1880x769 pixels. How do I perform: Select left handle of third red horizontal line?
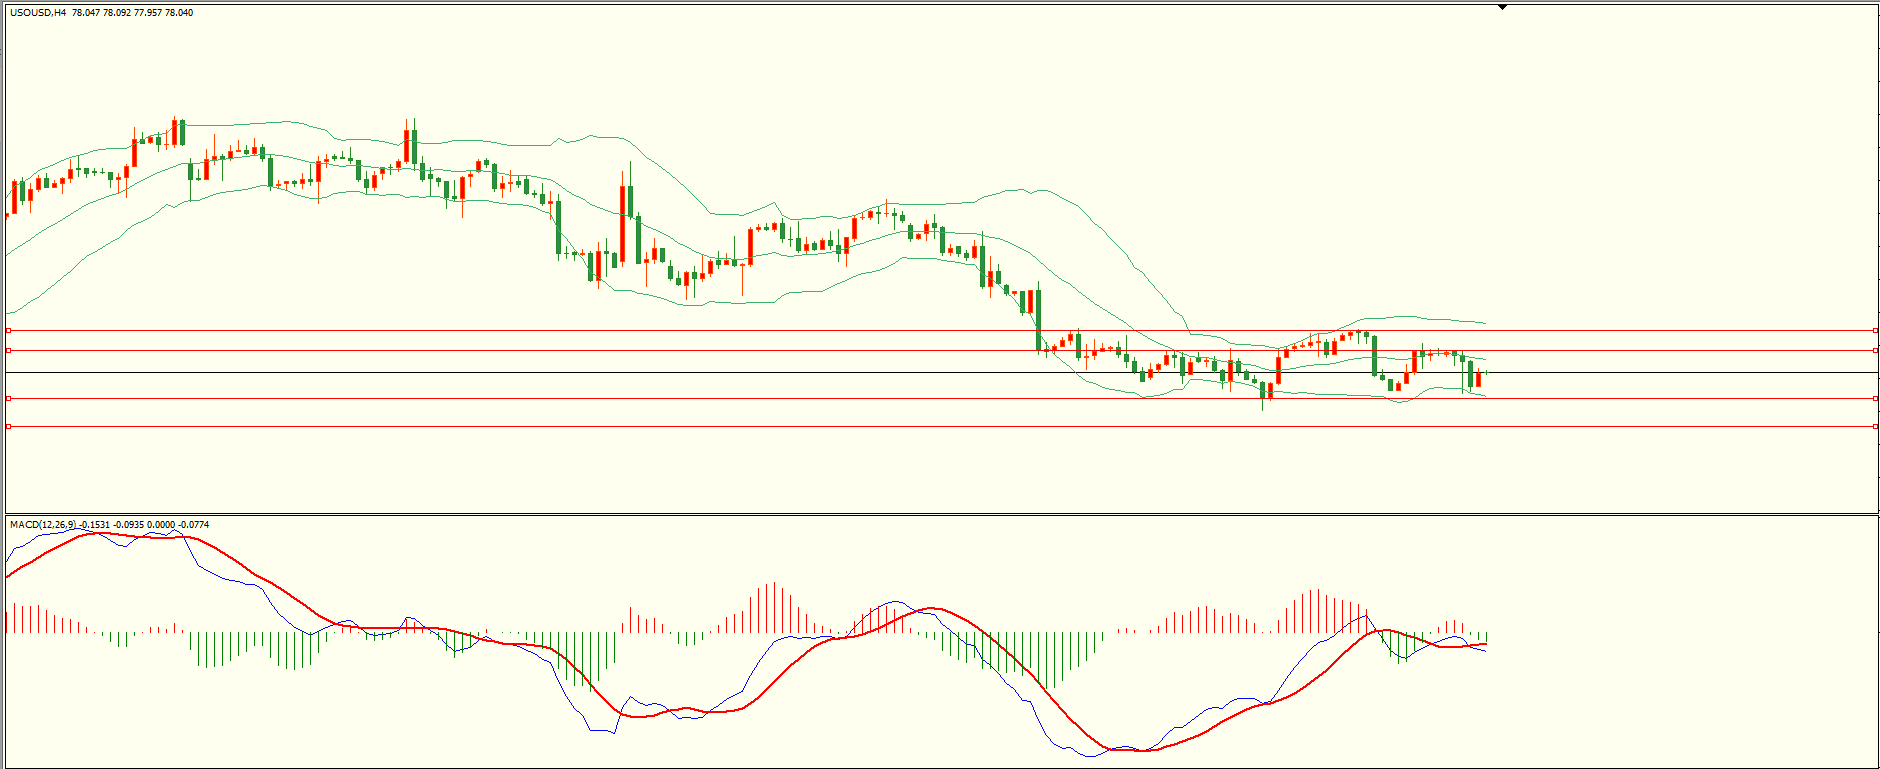[9, 398]
